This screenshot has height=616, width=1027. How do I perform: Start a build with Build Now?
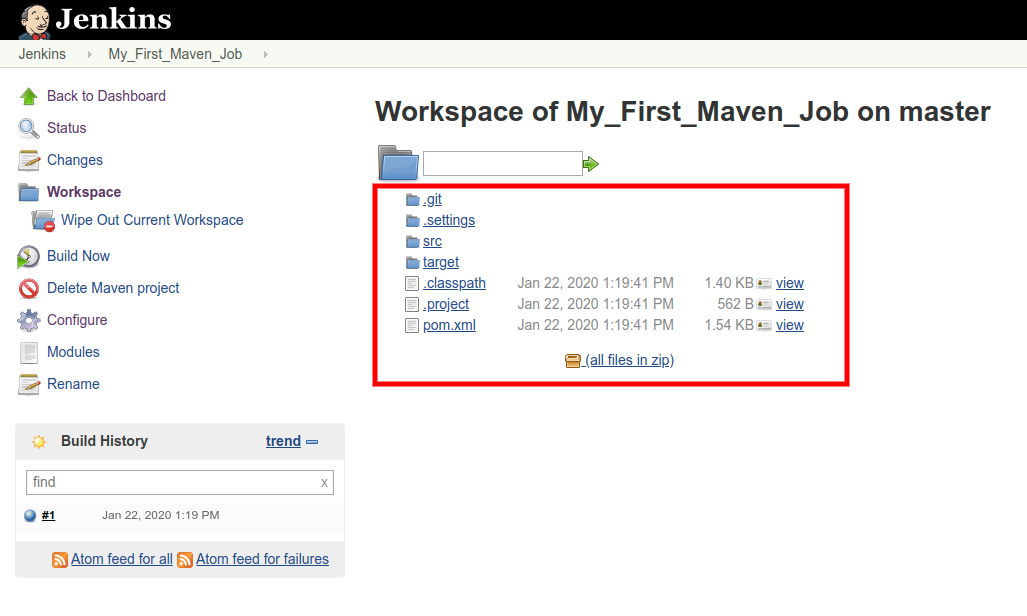pyautogui.click(x=79, y=257)
